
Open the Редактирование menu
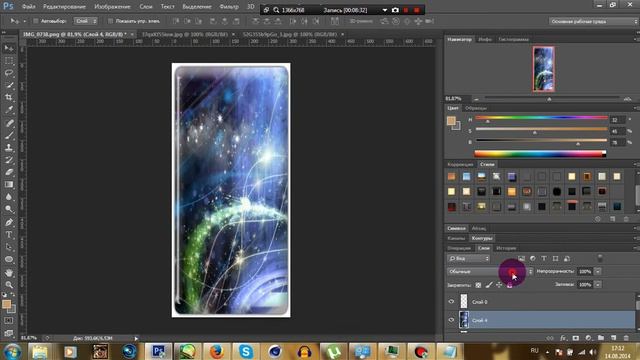tap(64, 7)
